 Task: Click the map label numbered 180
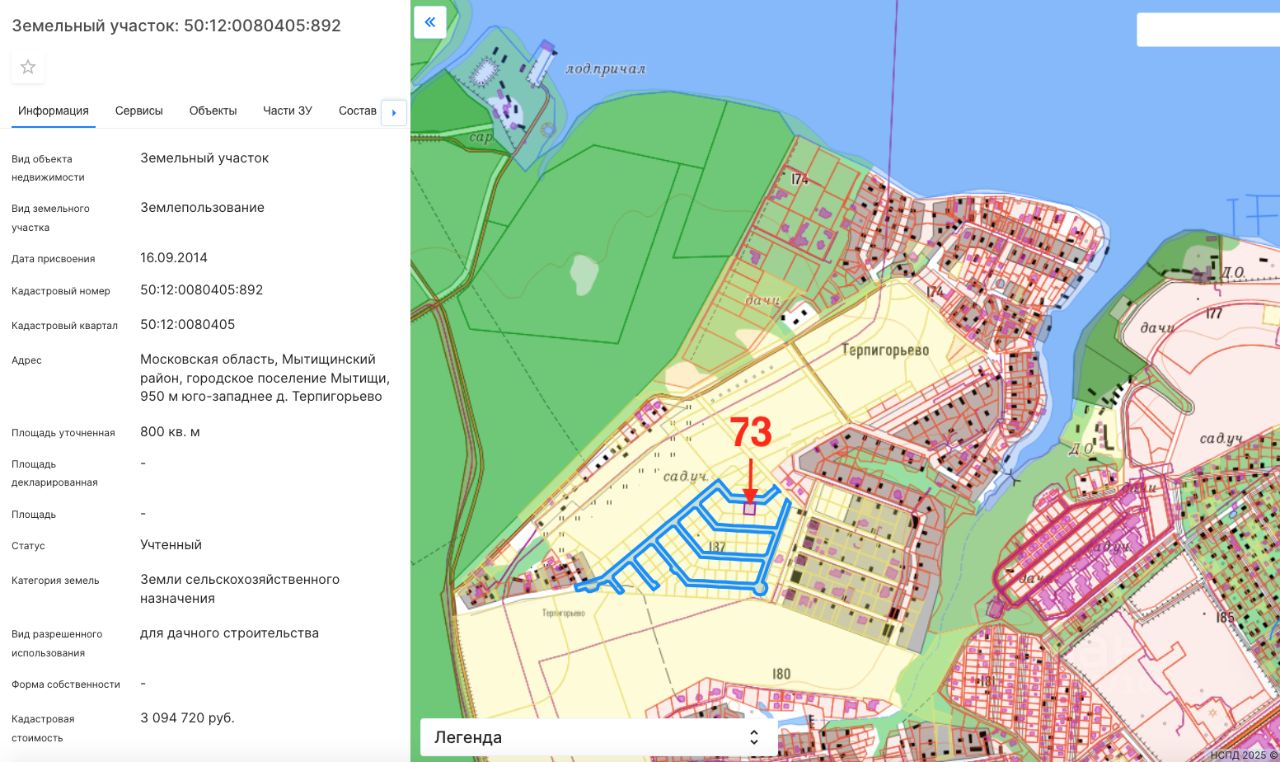(x=781, y=674)
